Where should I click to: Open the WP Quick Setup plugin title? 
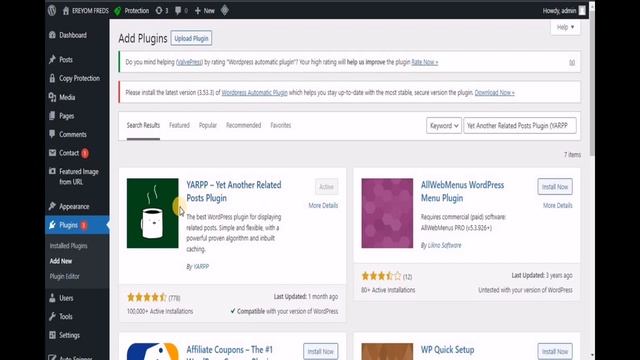point(448,350)
